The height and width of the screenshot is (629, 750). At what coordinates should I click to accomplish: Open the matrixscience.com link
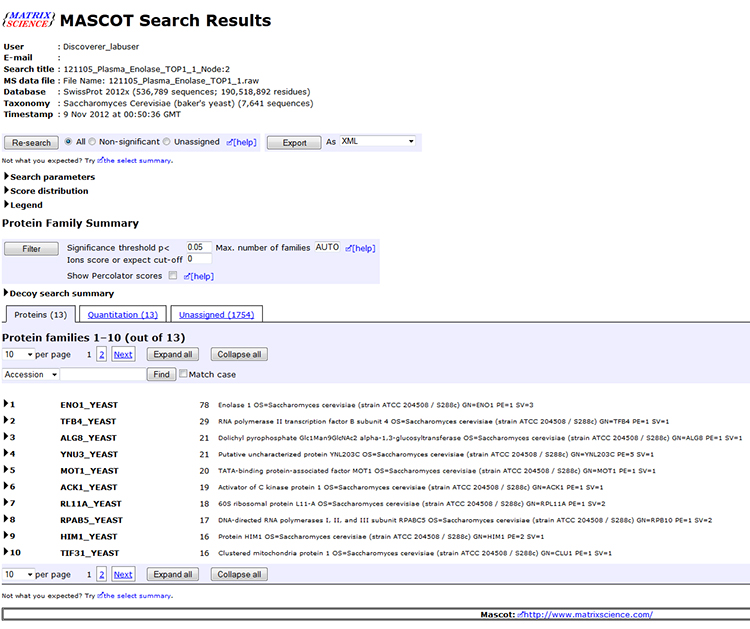tap(585, 614)
